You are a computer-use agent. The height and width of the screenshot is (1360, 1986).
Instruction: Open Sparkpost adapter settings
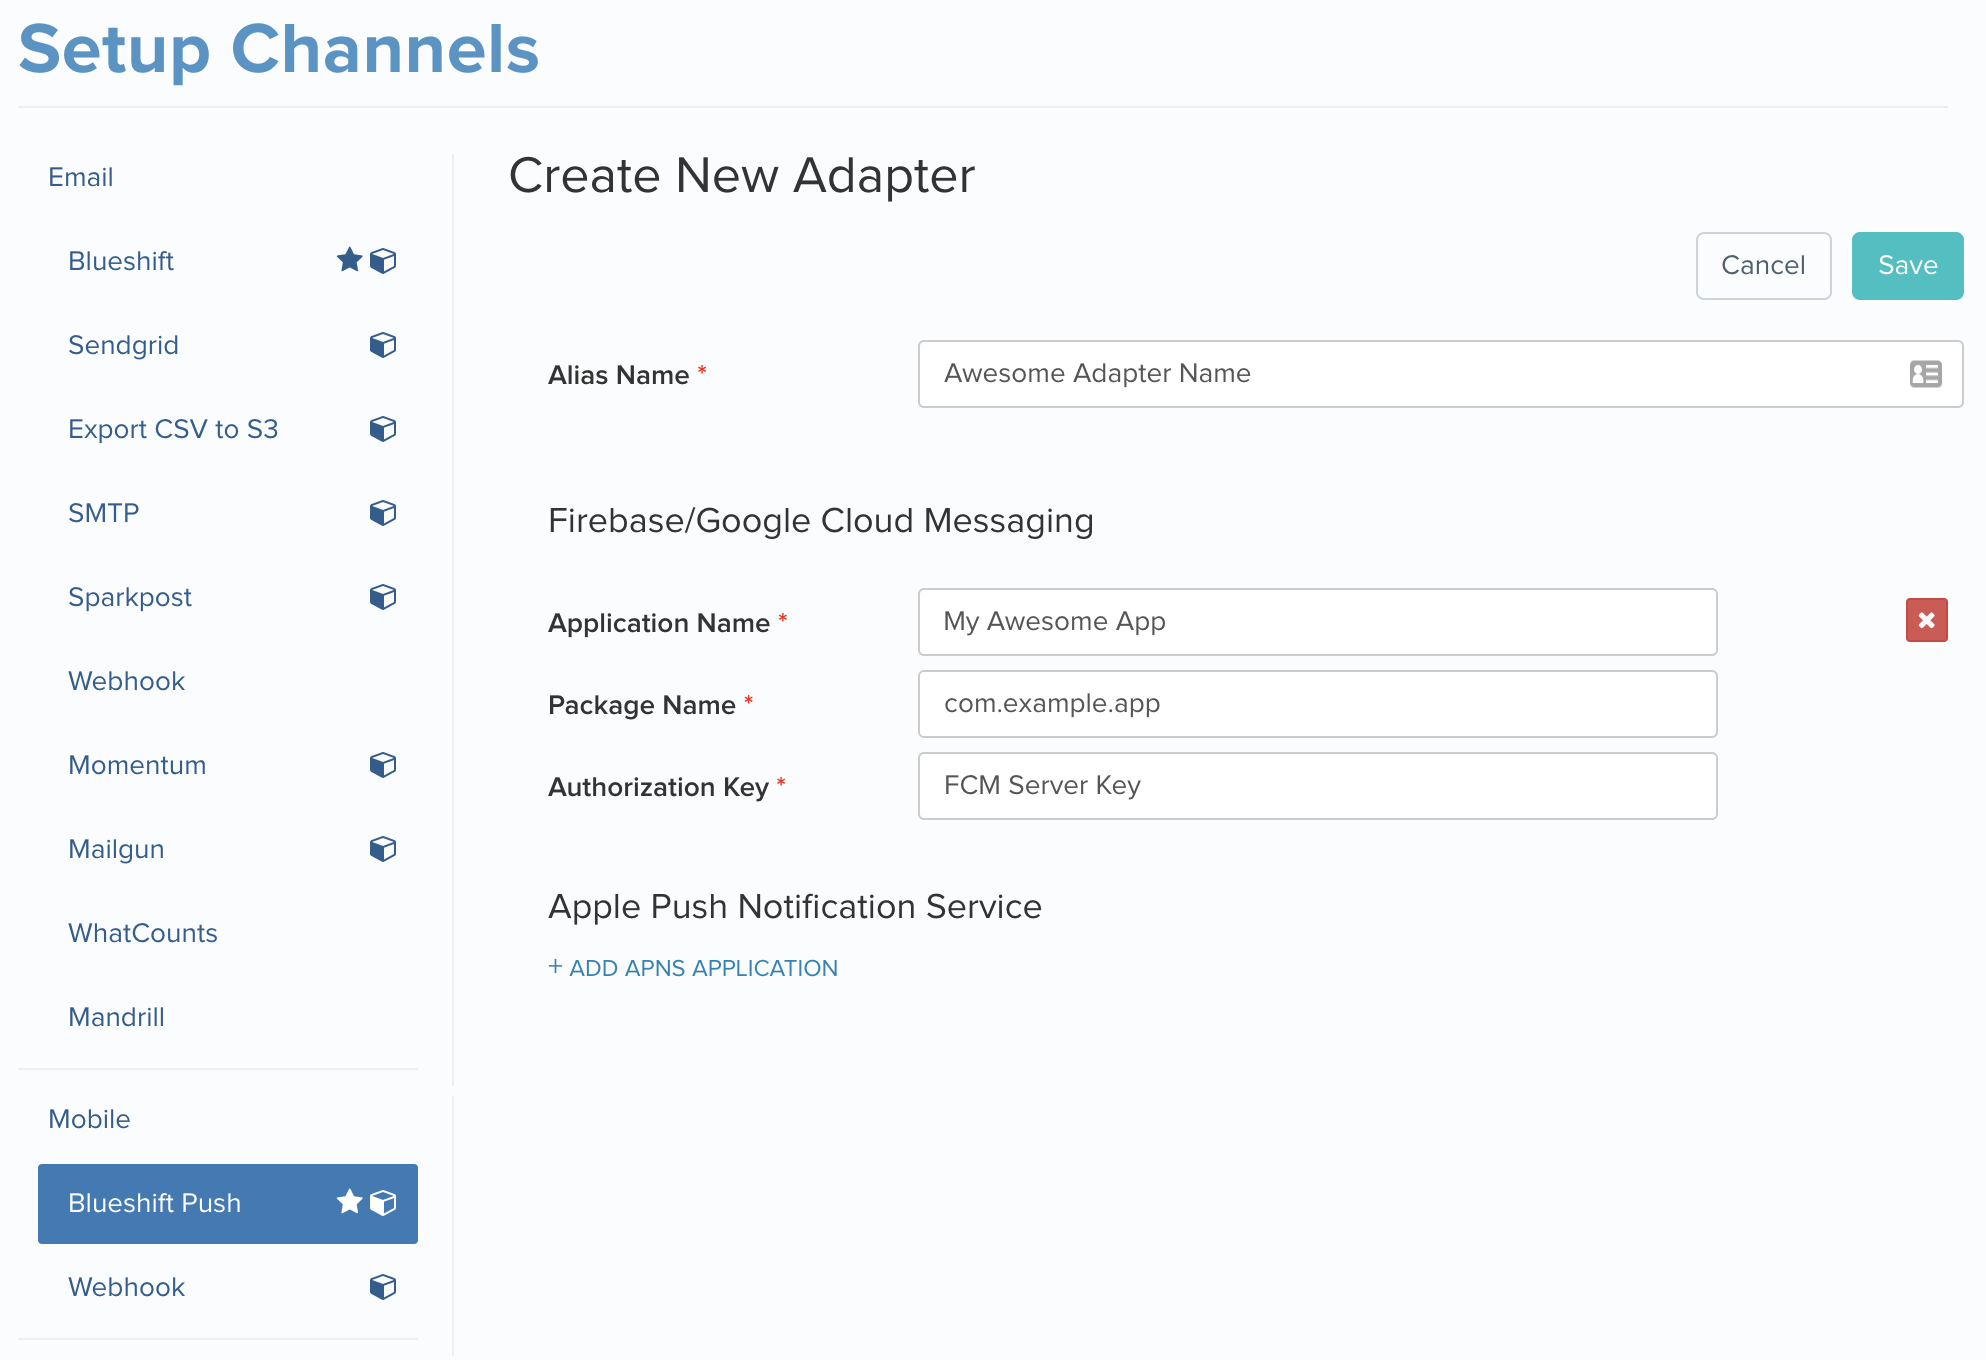coord(130,597)
